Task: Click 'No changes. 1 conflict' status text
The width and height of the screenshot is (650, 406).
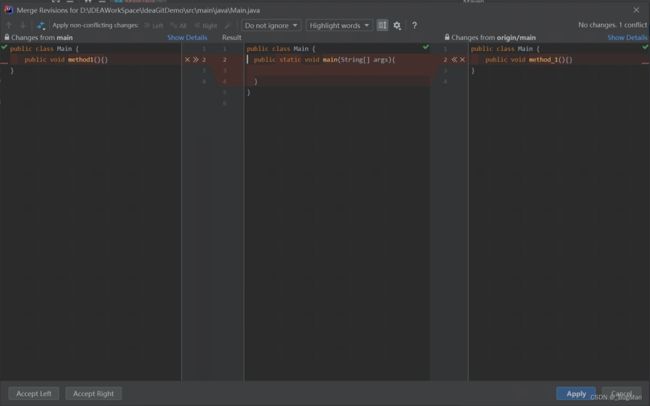Action: 612,25
